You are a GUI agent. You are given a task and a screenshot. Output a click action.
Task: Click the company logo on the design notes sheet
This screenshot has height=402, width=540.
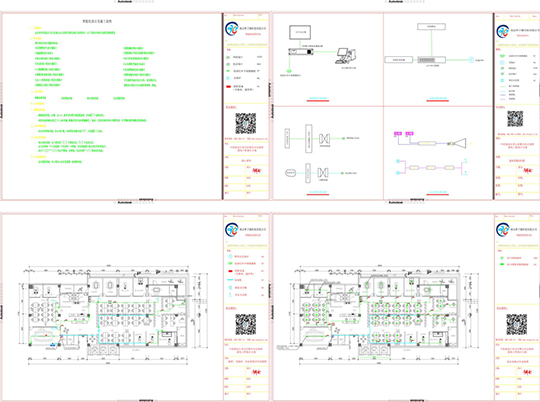tap(231, 29)
